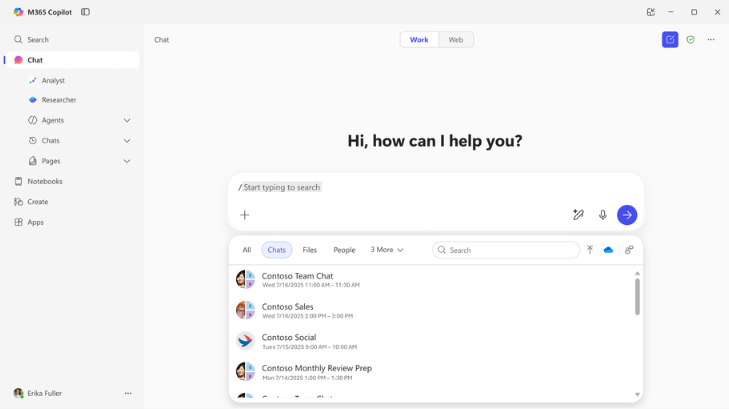Select the Contoso Sales chat
Screen dimensions: 729x409
pyautogui.click(x=432, y=310)
